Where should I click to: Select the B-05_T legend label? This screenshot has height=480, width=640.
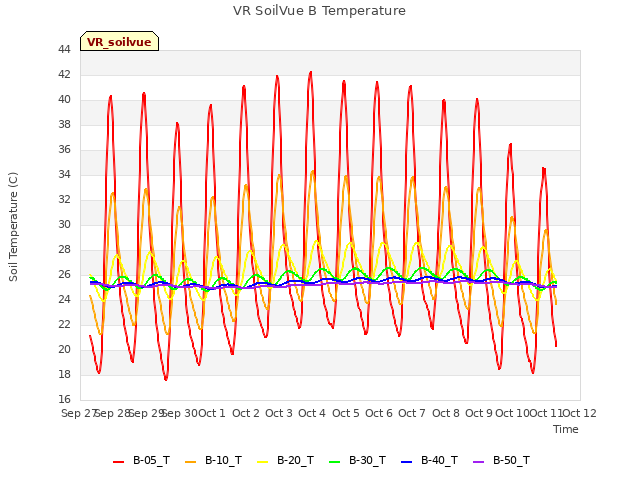pos(151,460)
